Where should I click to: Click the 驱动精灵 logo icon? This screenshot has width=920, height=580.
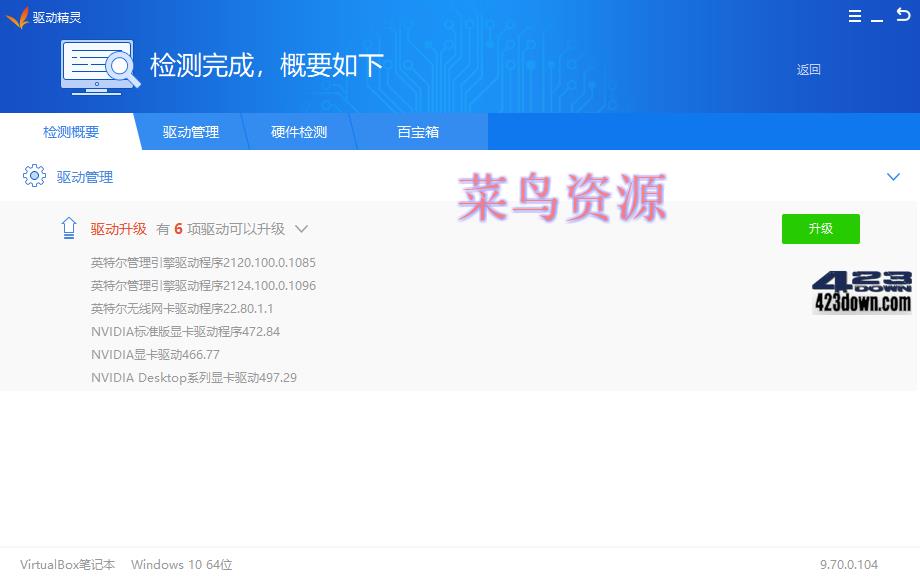(17, 17)
